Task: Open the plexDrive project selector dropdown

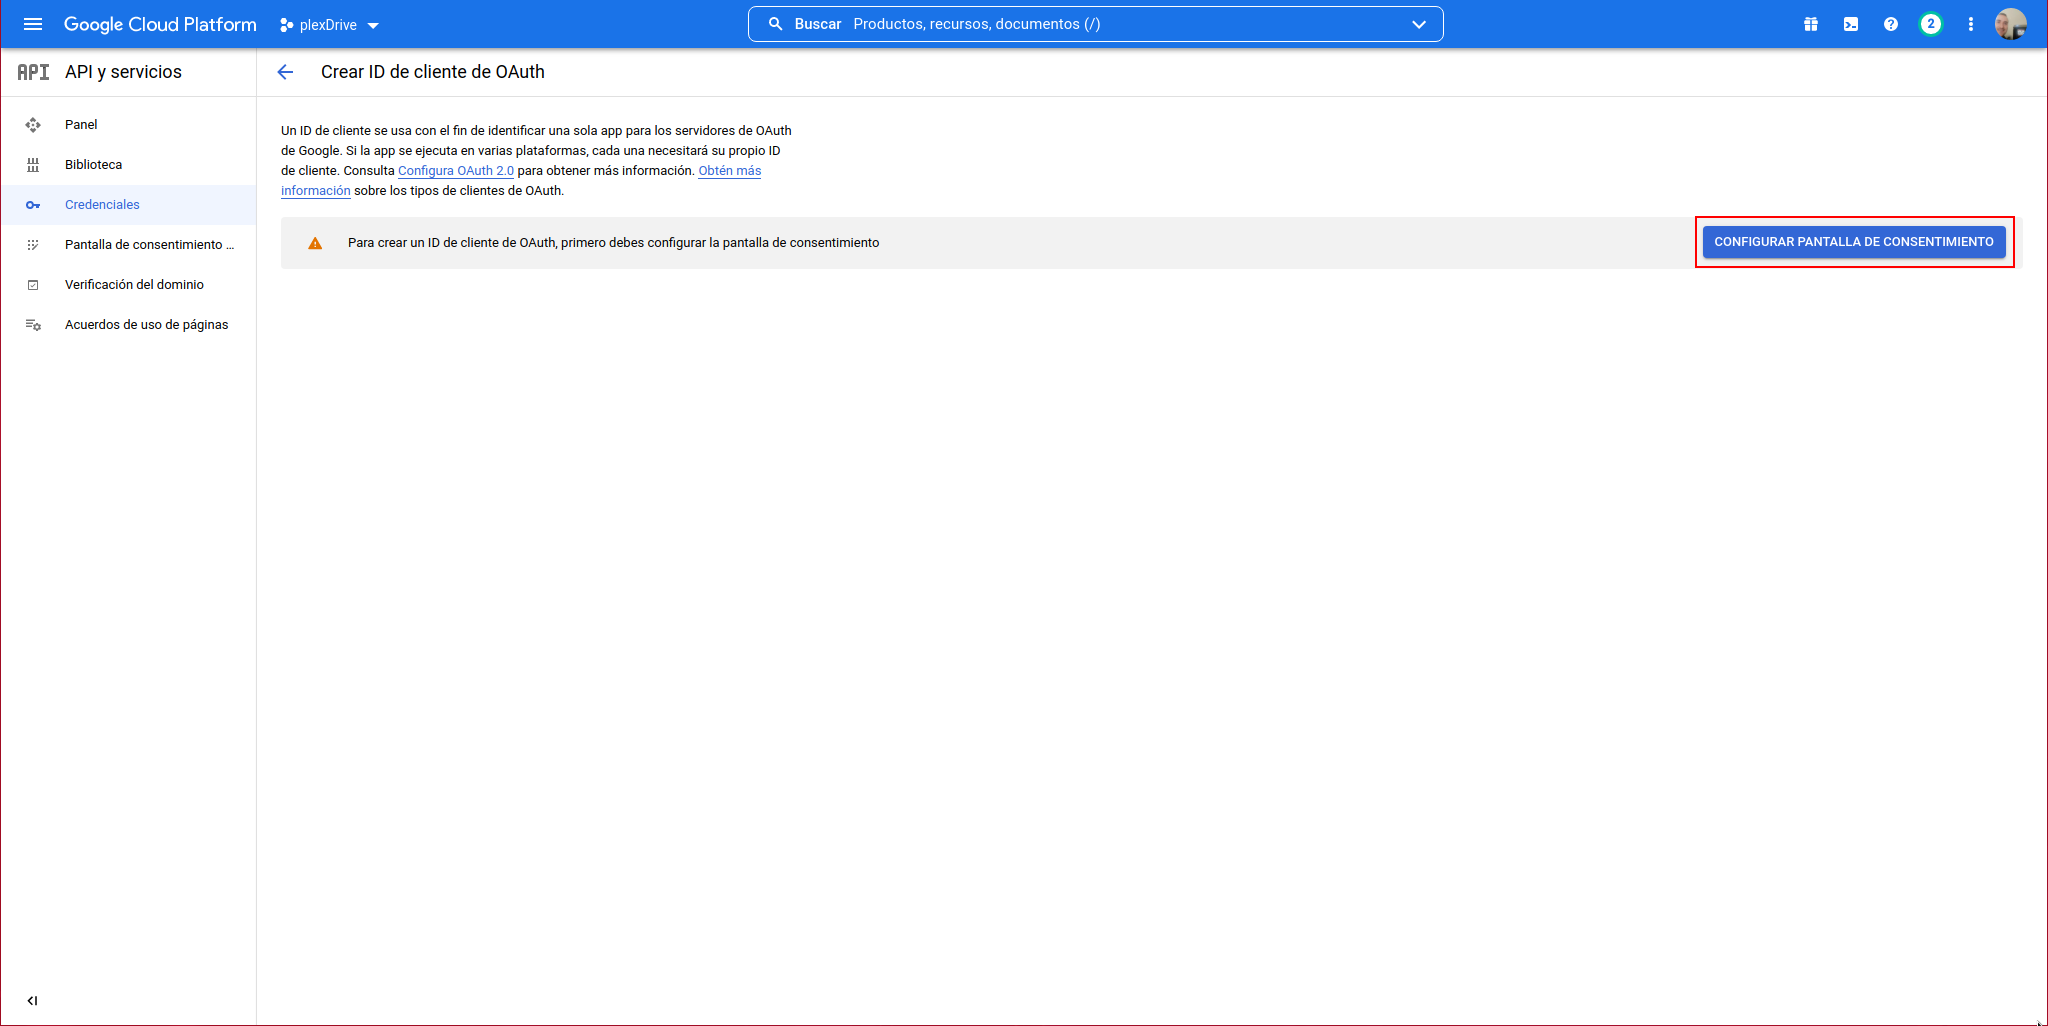Action: 329,25
